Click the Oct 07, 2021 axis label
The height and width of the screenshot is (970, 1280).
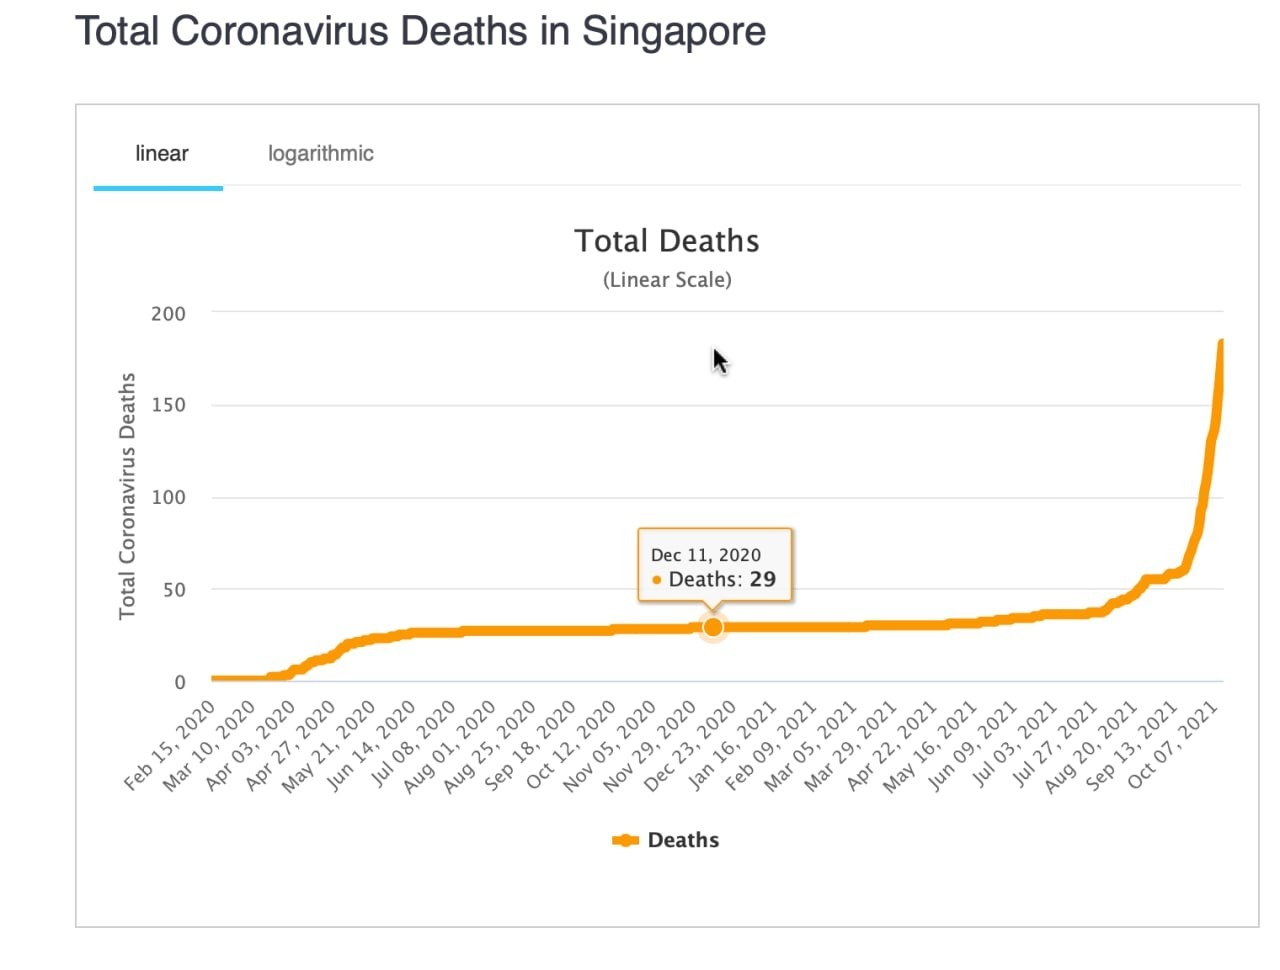1173,745
